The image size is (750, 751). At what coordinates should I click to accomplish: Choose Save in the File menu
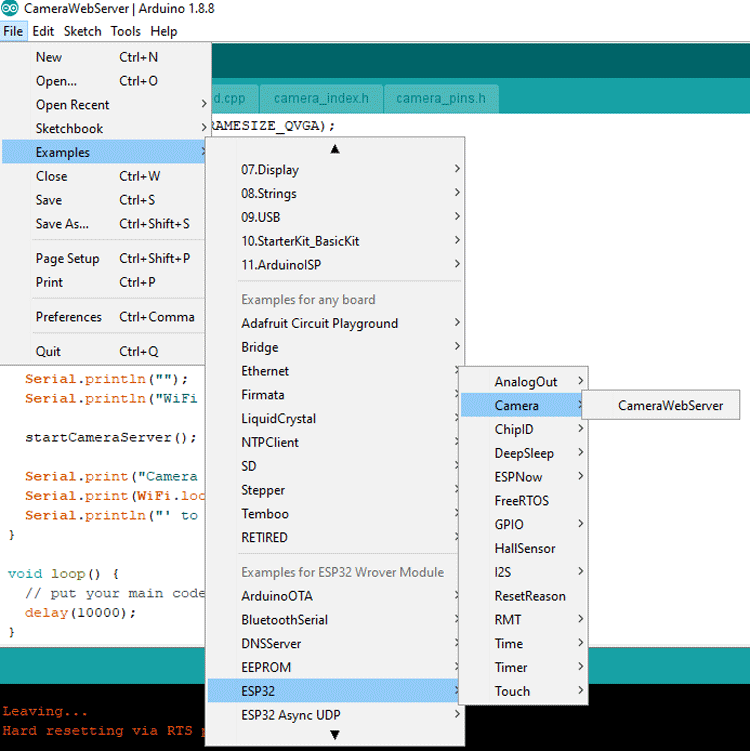(x=104, y=200)
